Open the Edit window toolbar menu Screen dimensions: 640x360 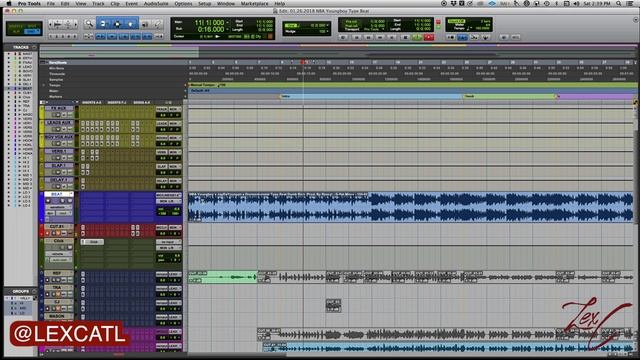pyautogui.click(x=636, y=19)
